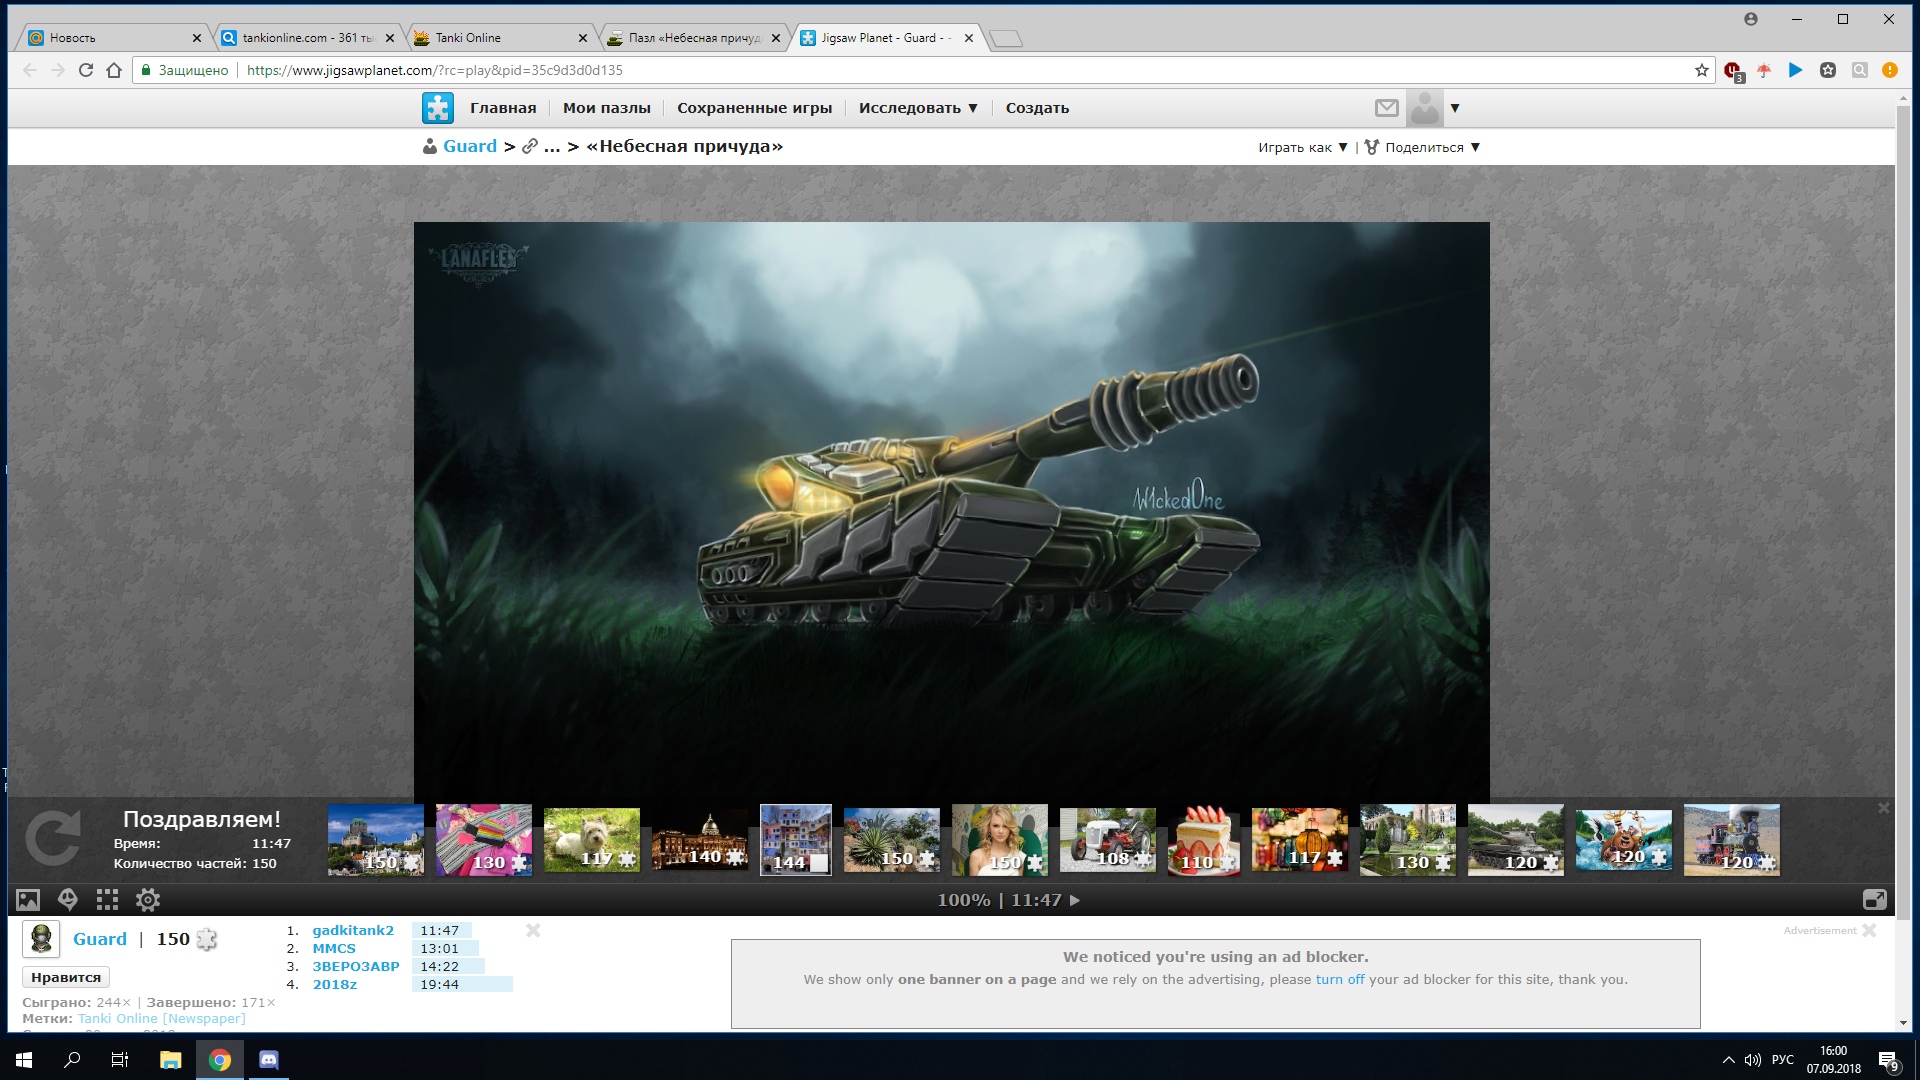Click the play timer arrow

point(1075,900)
